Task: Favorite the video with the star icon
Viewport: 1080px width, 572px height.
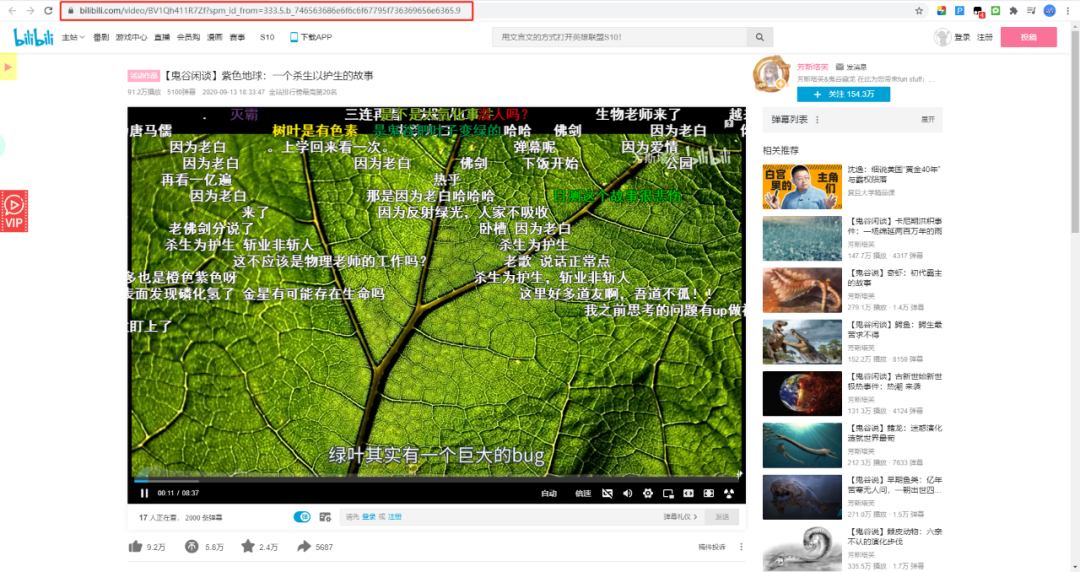Action: pos(248,547)
